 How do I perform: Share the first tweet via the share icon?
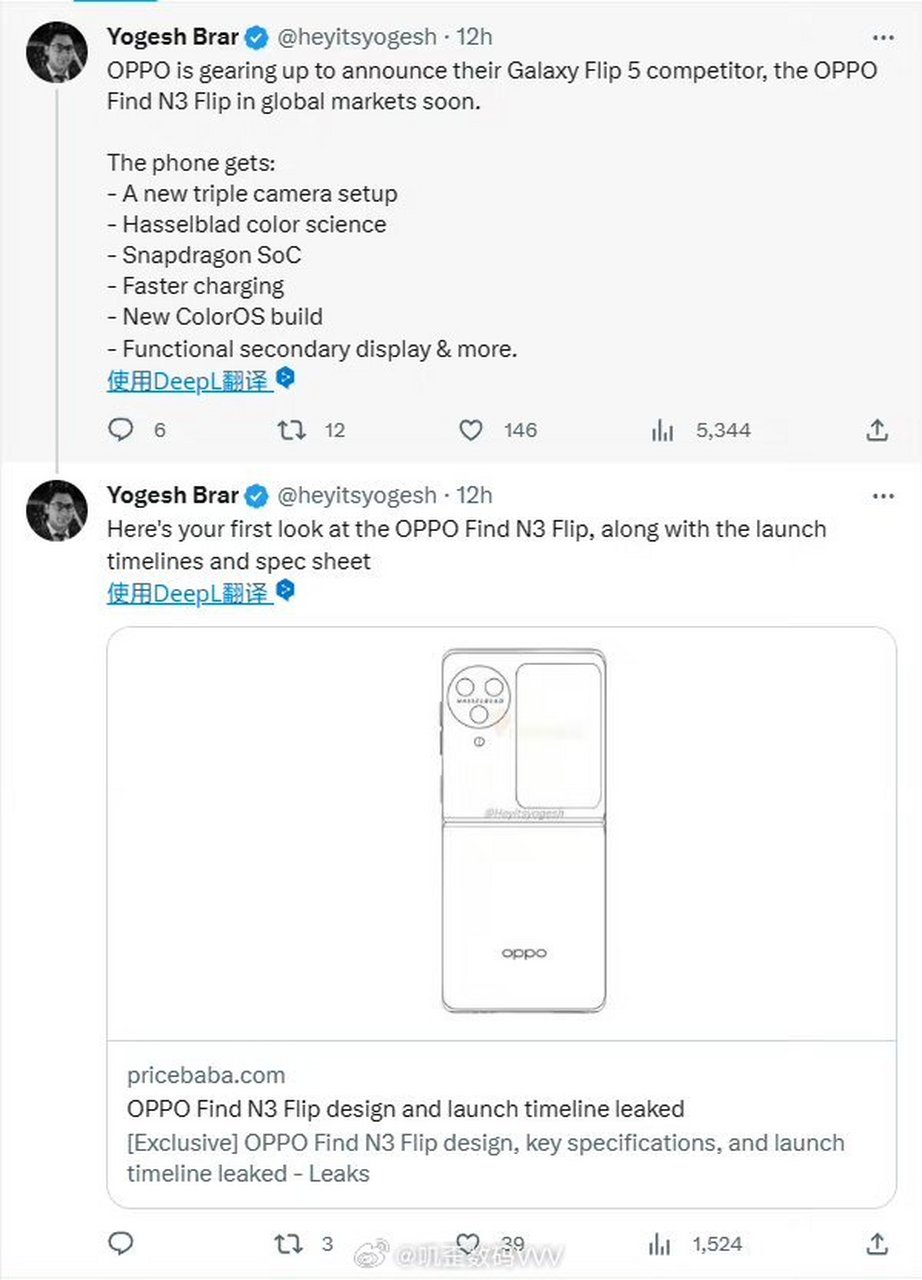click(x=877, y=430)
